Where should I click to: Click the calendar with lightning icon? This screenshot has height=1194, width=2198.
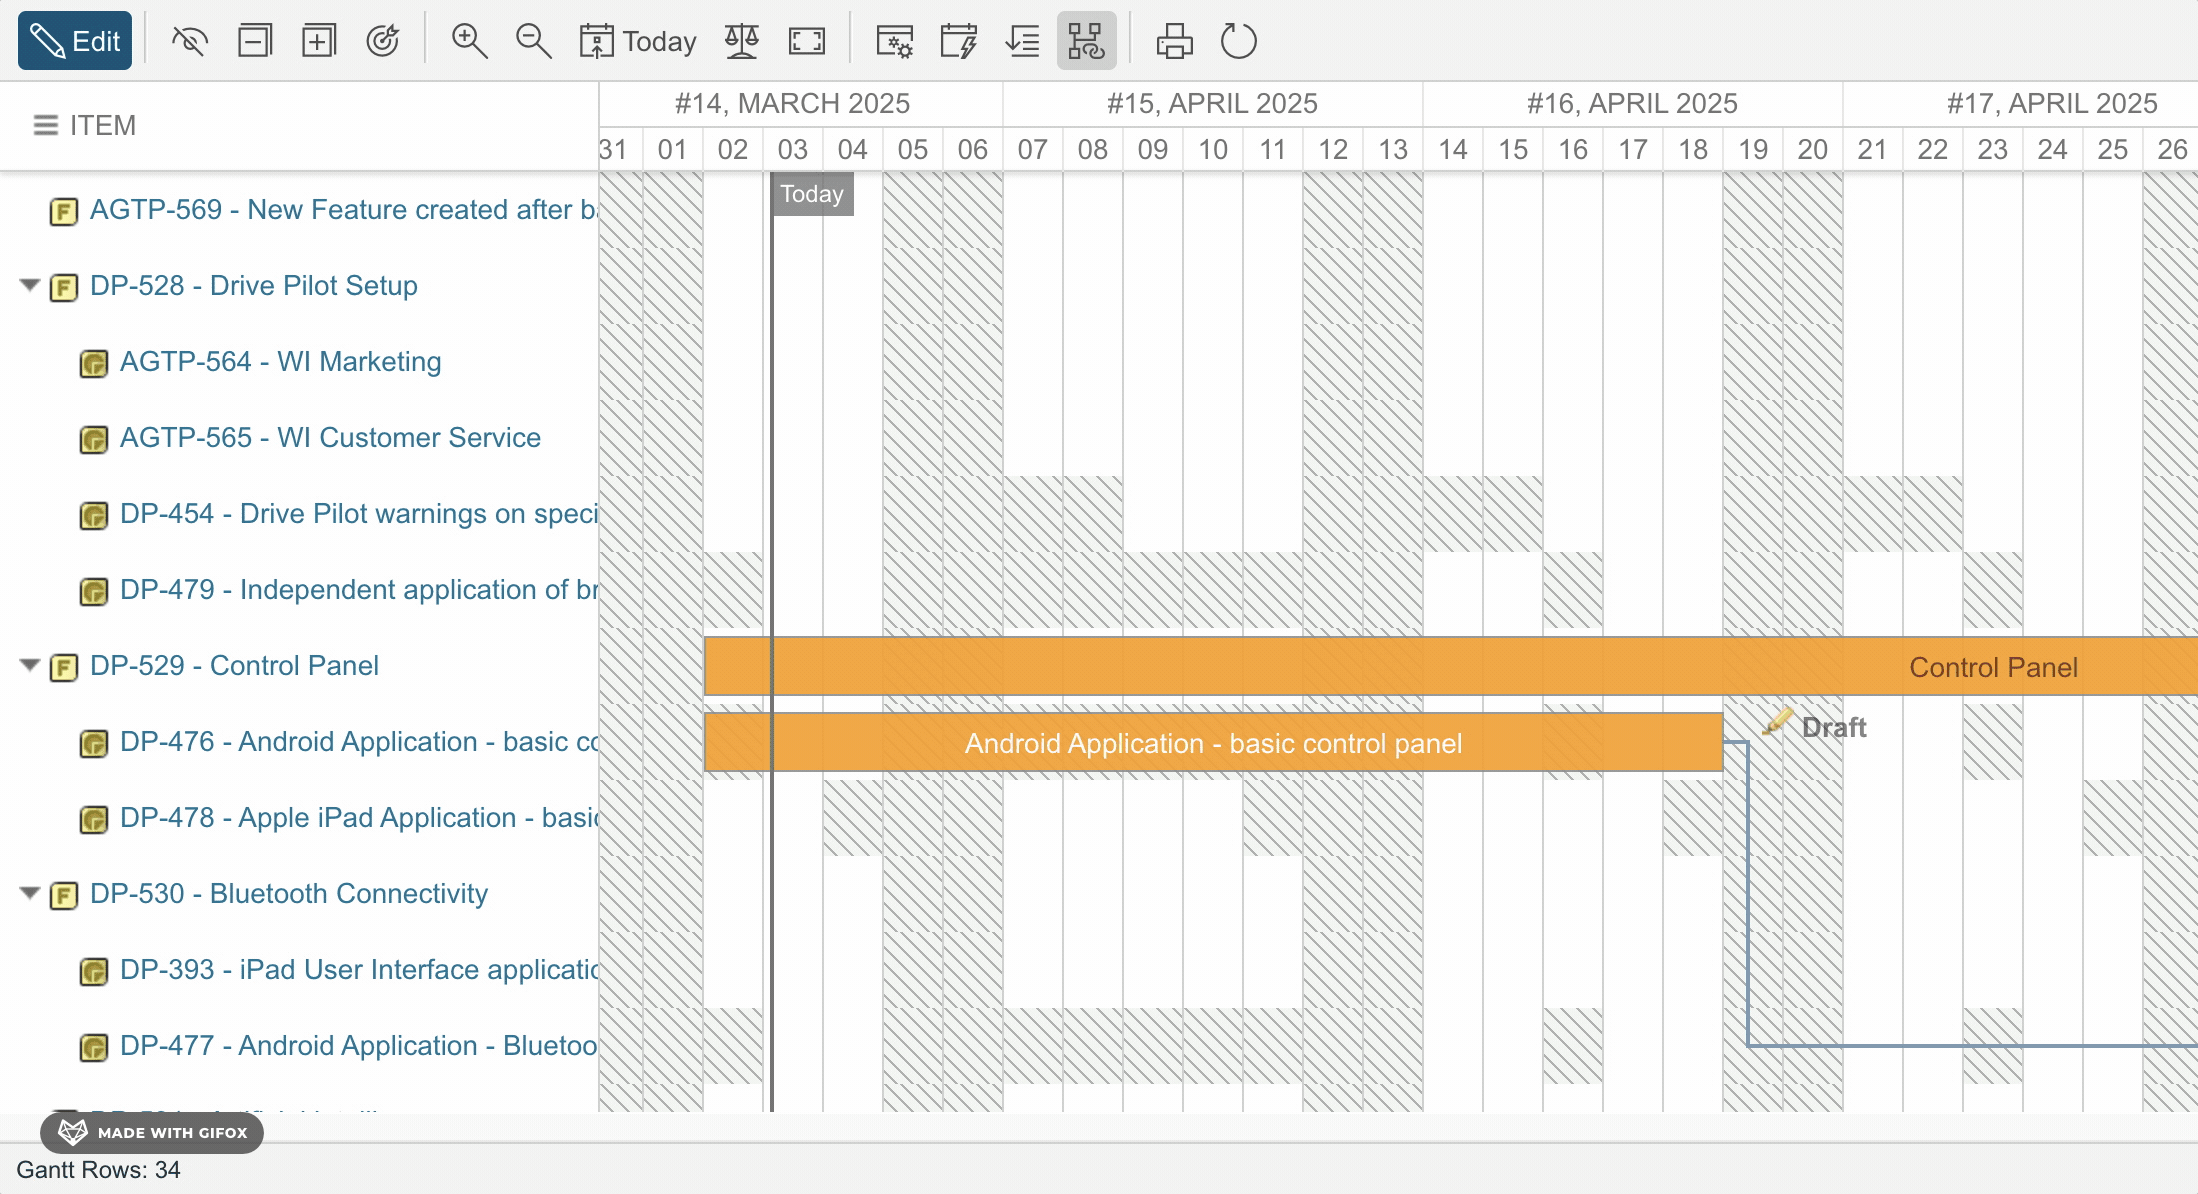click(x=959, y=41)
